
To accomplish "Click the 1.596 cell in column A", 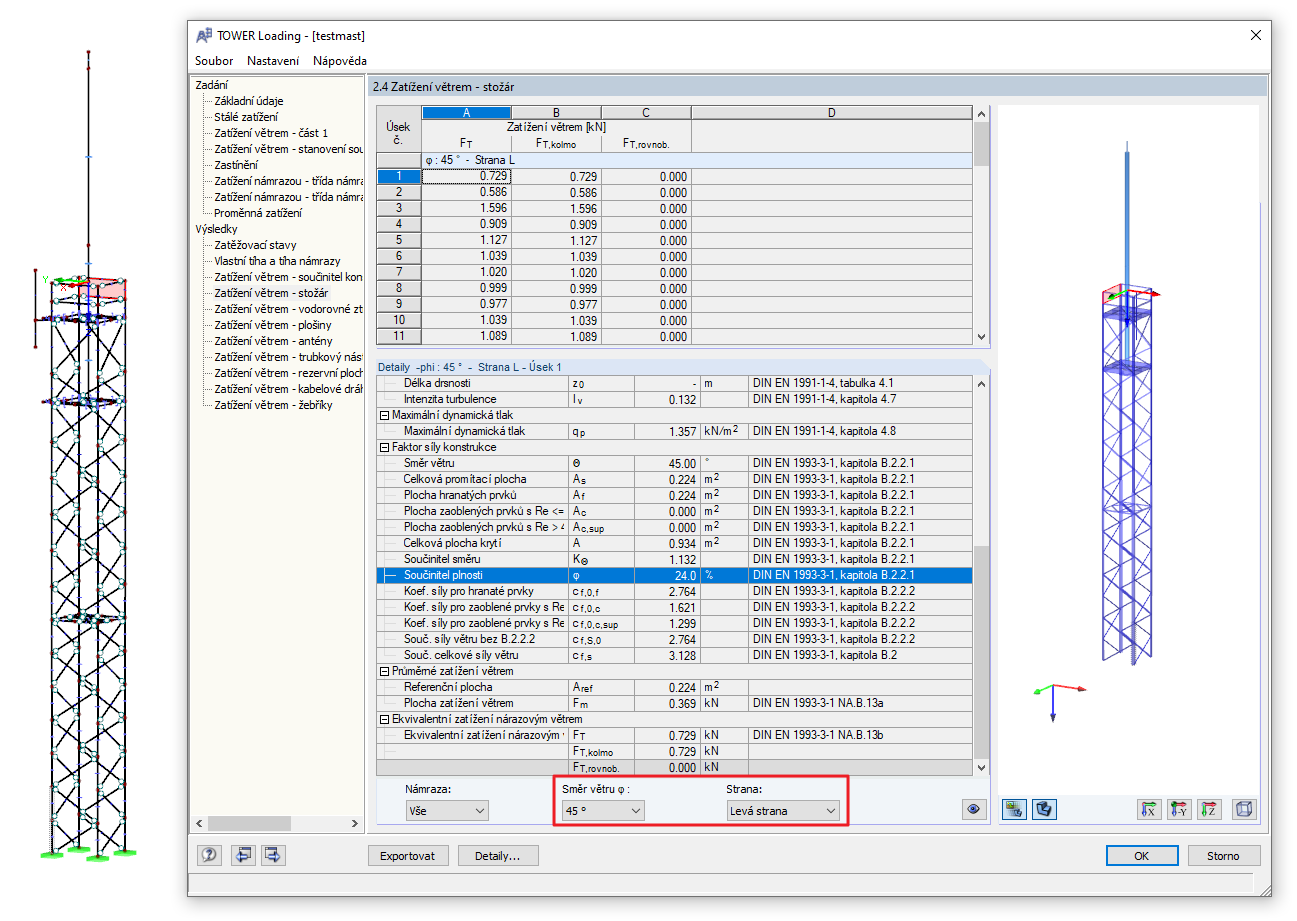I will tap(466, 208).
